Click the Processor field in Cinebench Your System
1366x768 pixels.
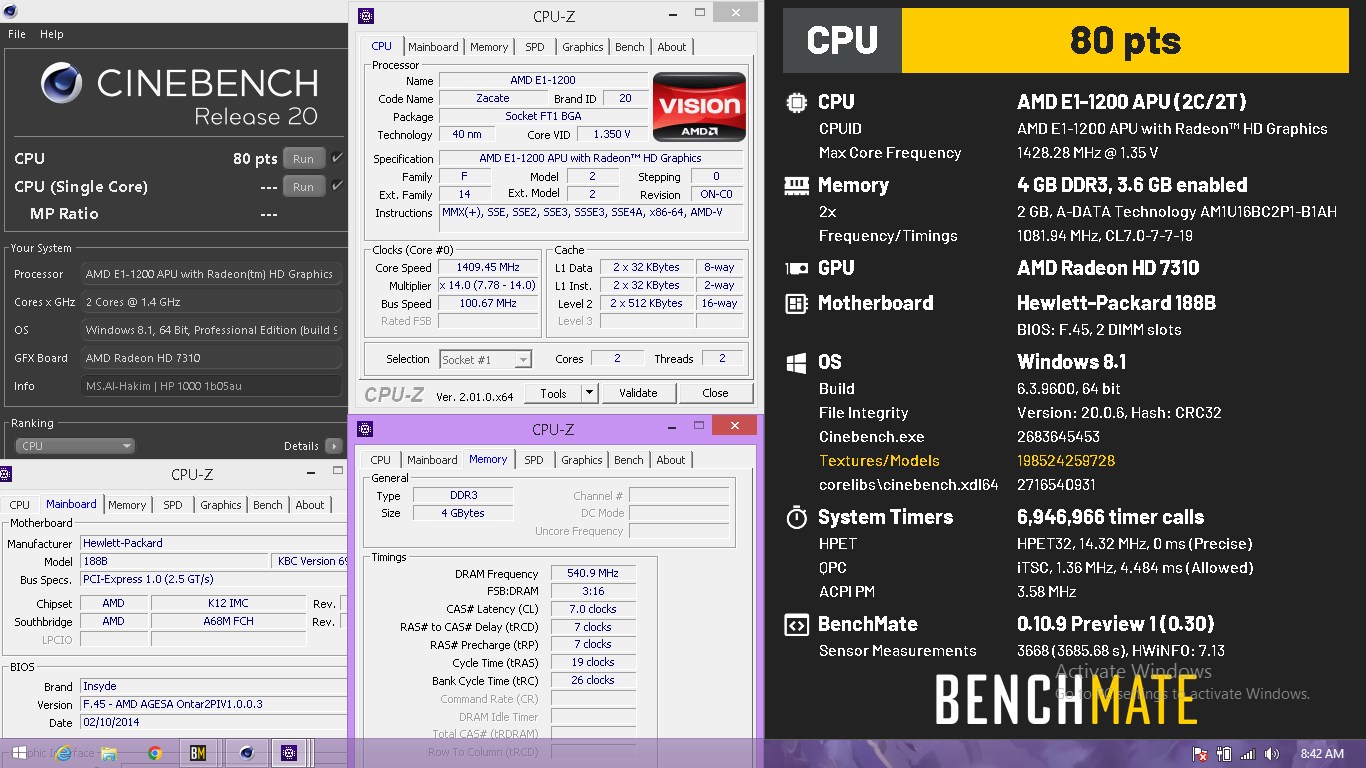(x=211, y=274)
